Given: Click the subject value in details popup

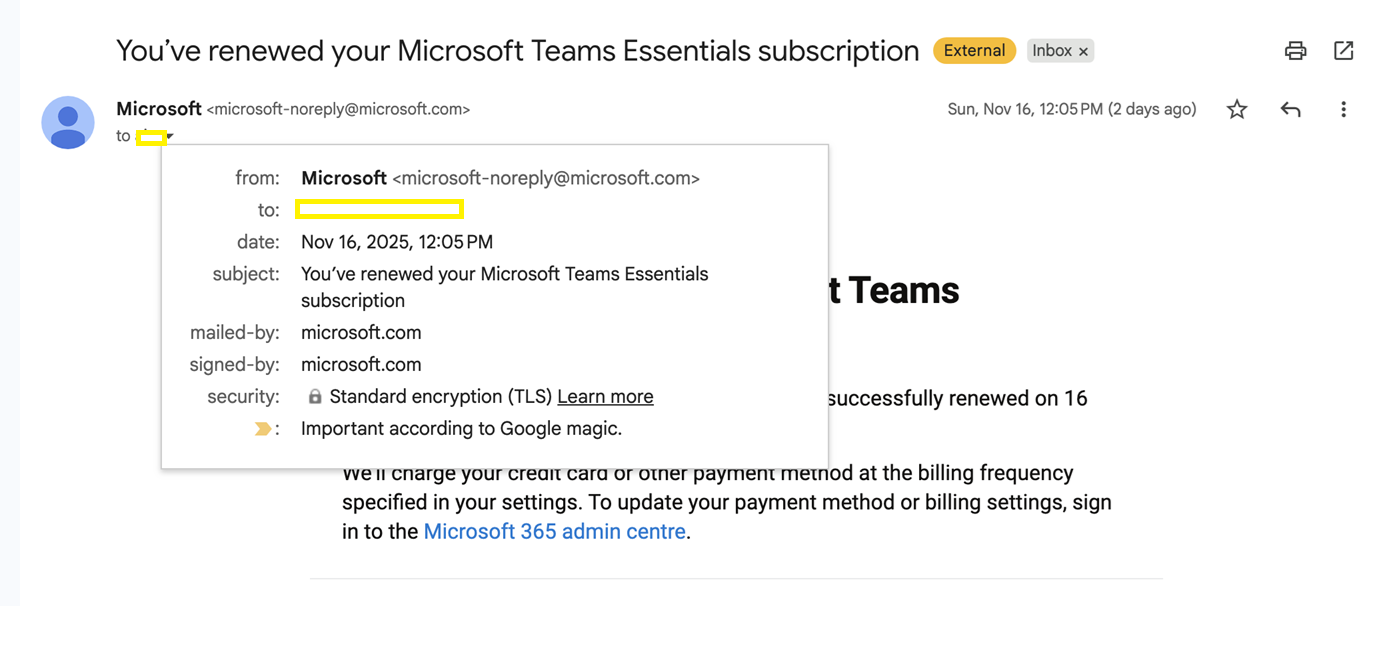Looking at the screenshot, I should [504, 287].
